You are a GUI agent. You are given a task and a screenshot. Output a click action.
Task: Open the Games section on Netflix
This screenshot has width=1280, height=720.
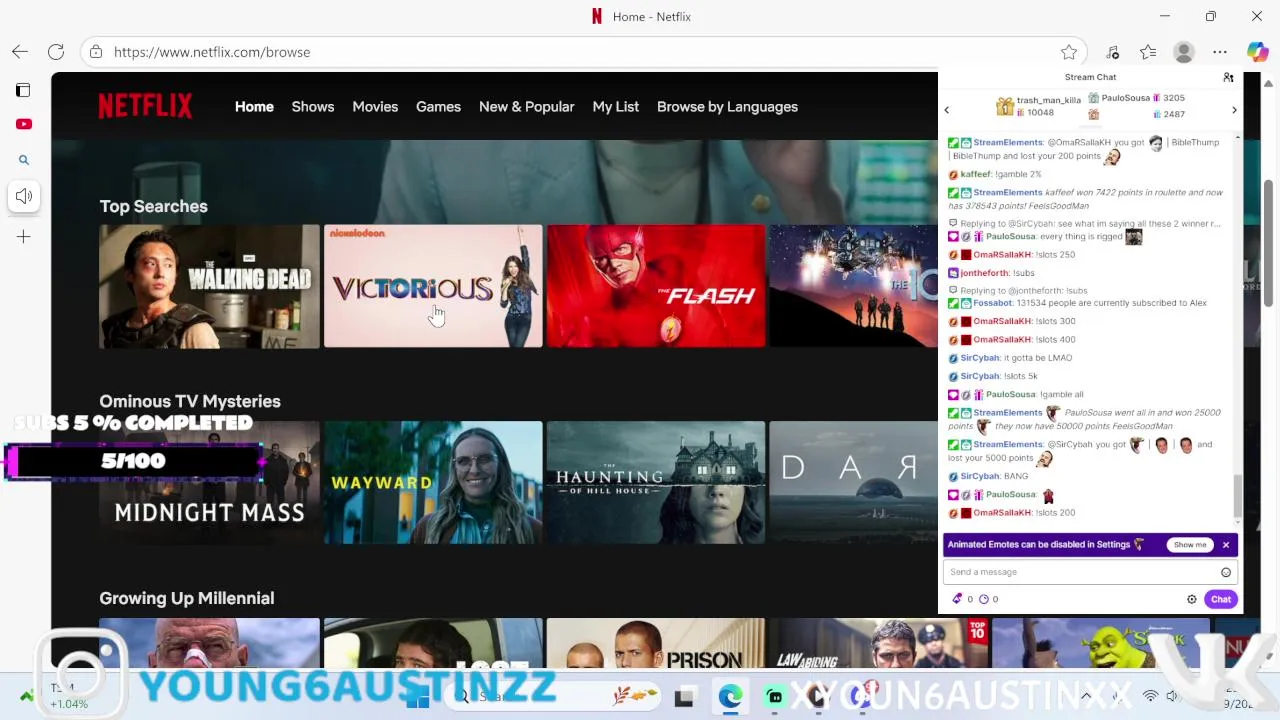[438, 107]
